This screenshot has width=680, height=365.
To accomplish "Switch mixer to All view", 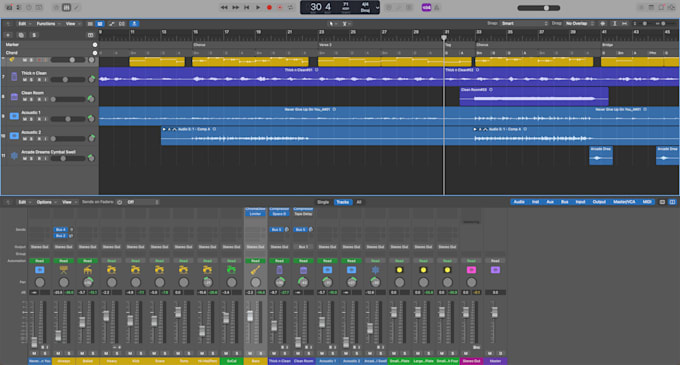I will (359, 202).
